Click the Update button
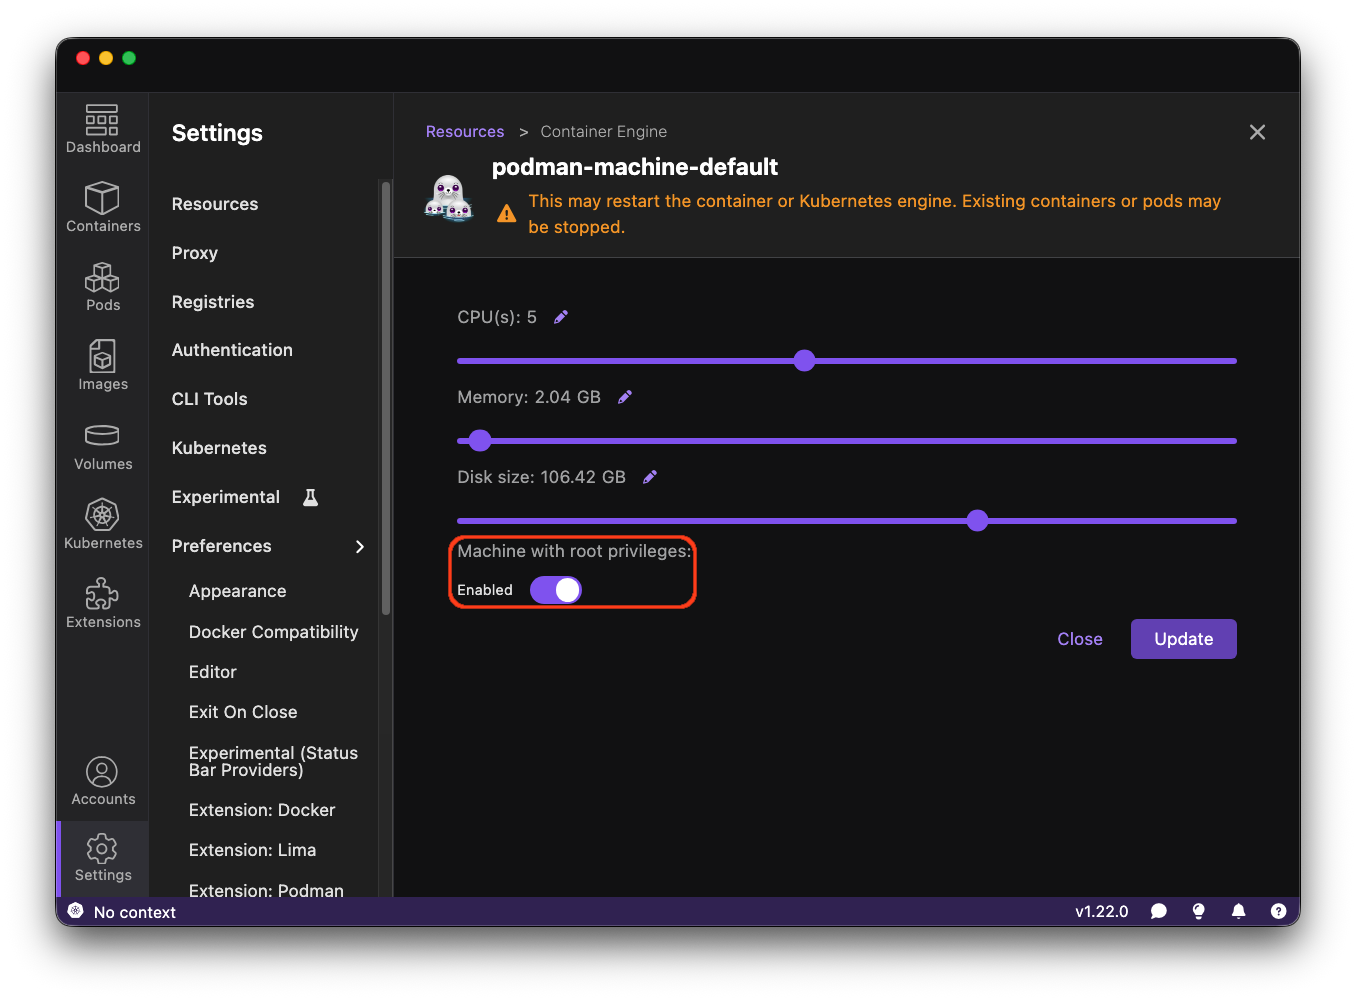Viewport: 1356px width, 1000px height. tap(1183, 639)
